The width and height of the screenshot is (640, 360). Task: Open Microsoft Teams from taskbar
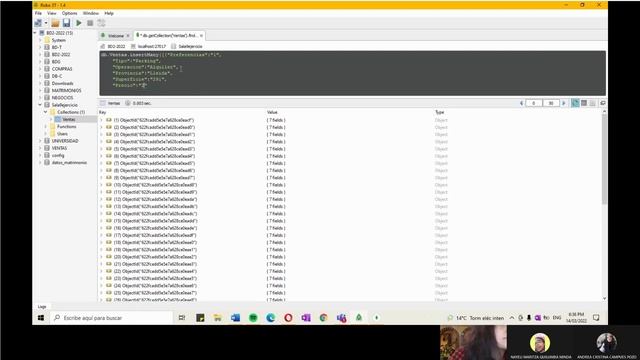point(341,318)
